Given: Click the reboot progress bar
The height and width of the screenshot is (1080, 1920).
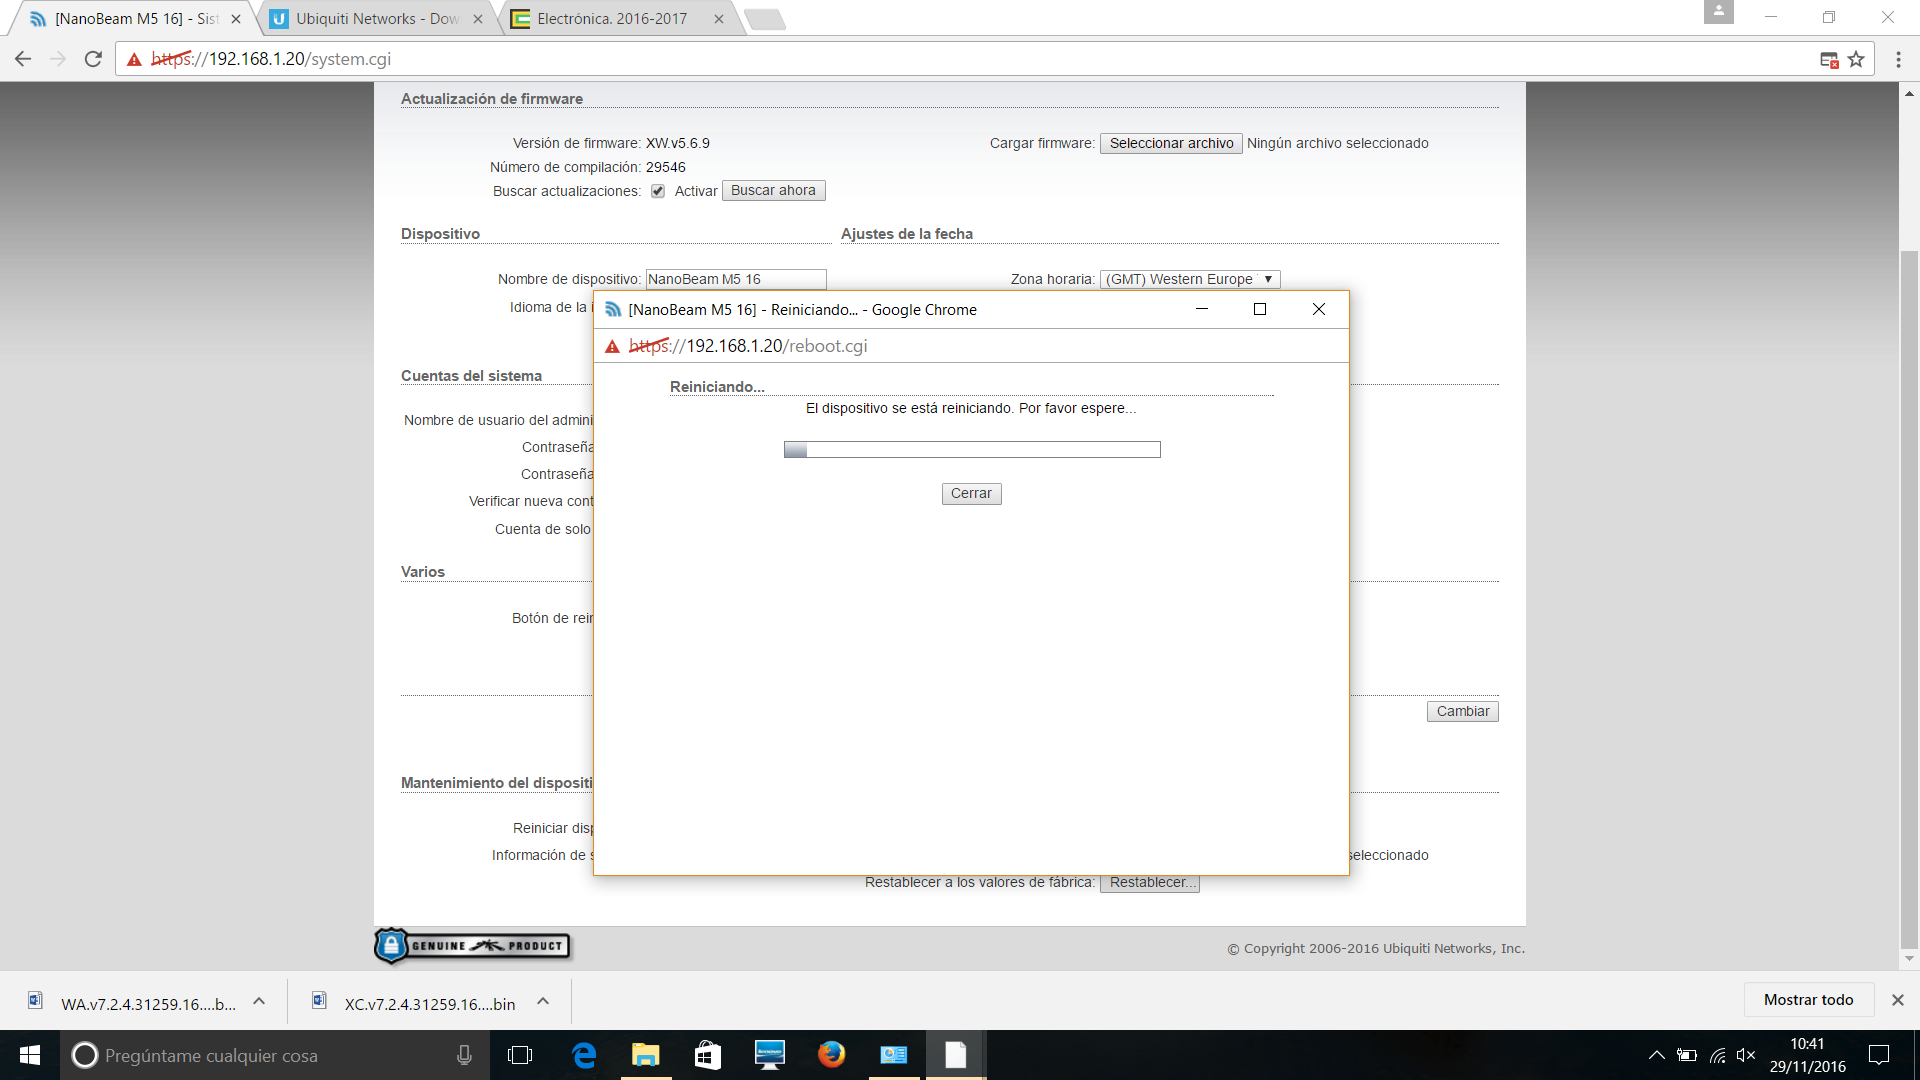Looking at the screenshot, I should coord(972,450).
